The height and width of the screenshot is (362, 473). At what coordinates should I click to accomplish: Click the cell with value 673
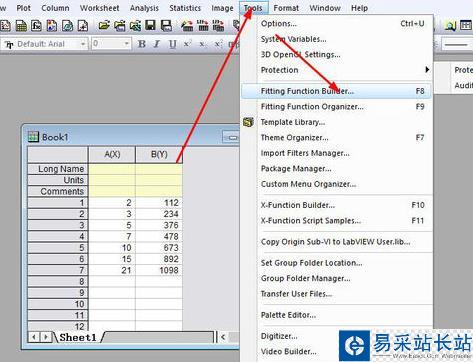pyautogui.click(x=159, y=248)
